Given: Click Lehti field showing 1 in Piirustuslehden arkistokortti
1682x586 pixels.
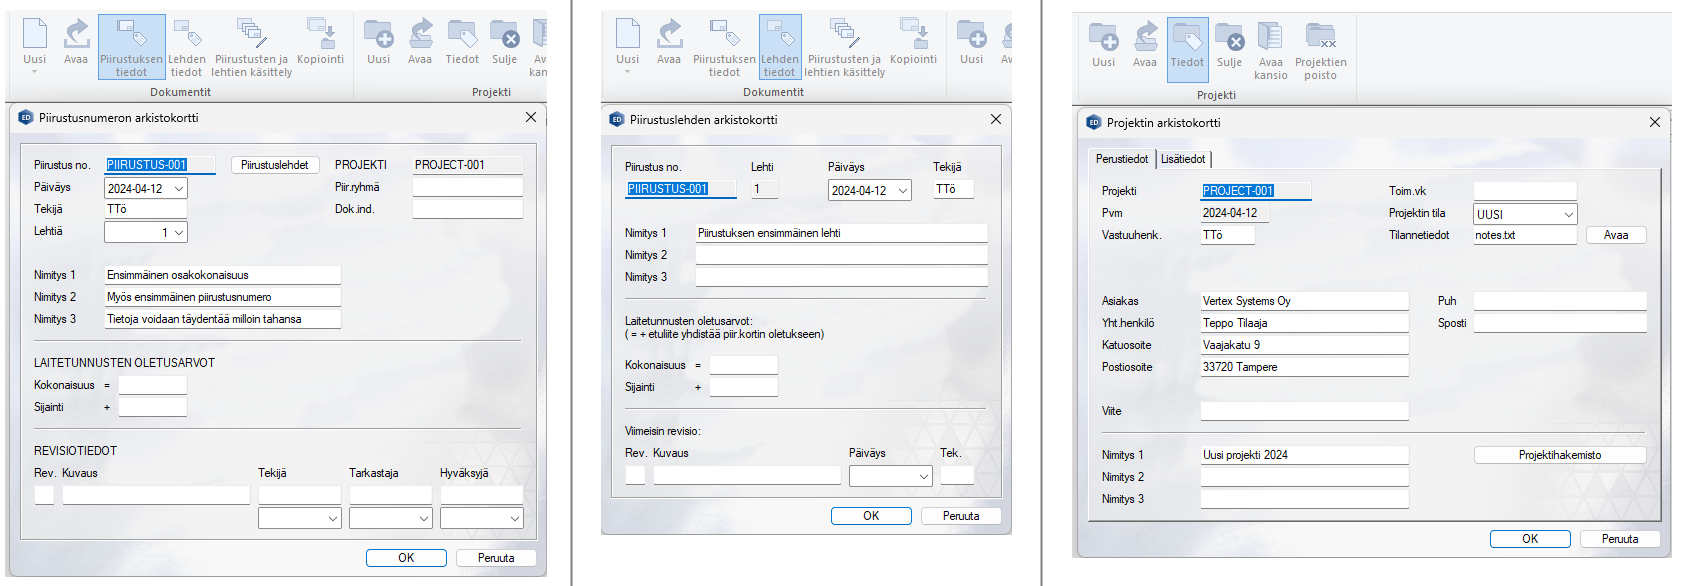Looking at the screenshot, I should click(765, 189).
